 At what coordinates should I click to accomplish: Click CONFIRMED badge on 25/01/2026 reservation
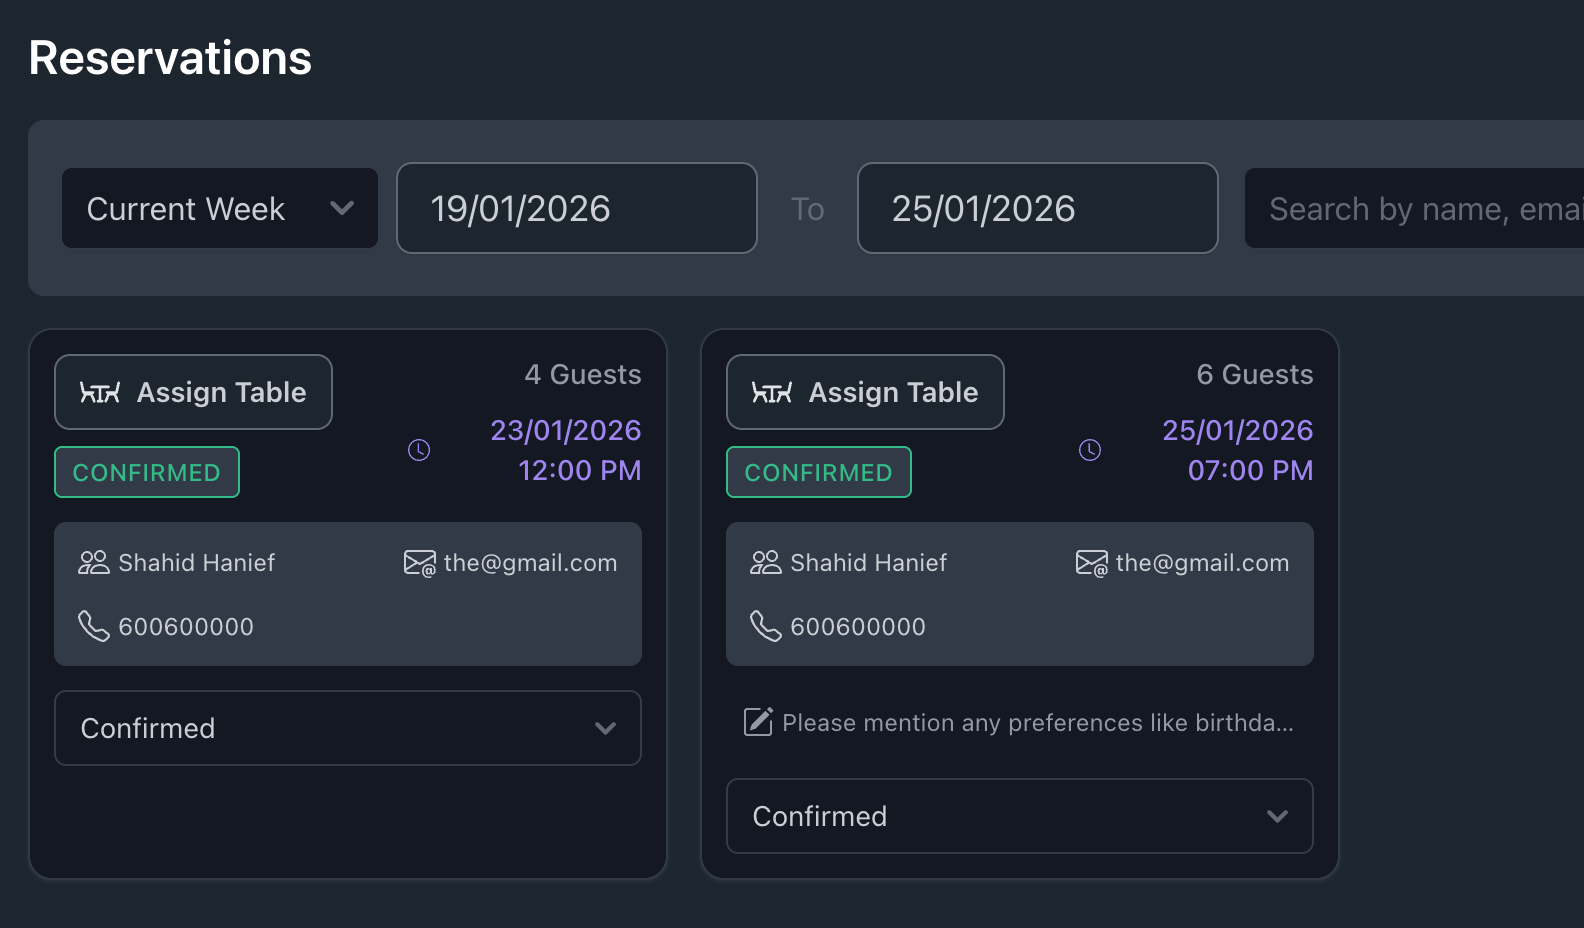[x=819, y=472]
